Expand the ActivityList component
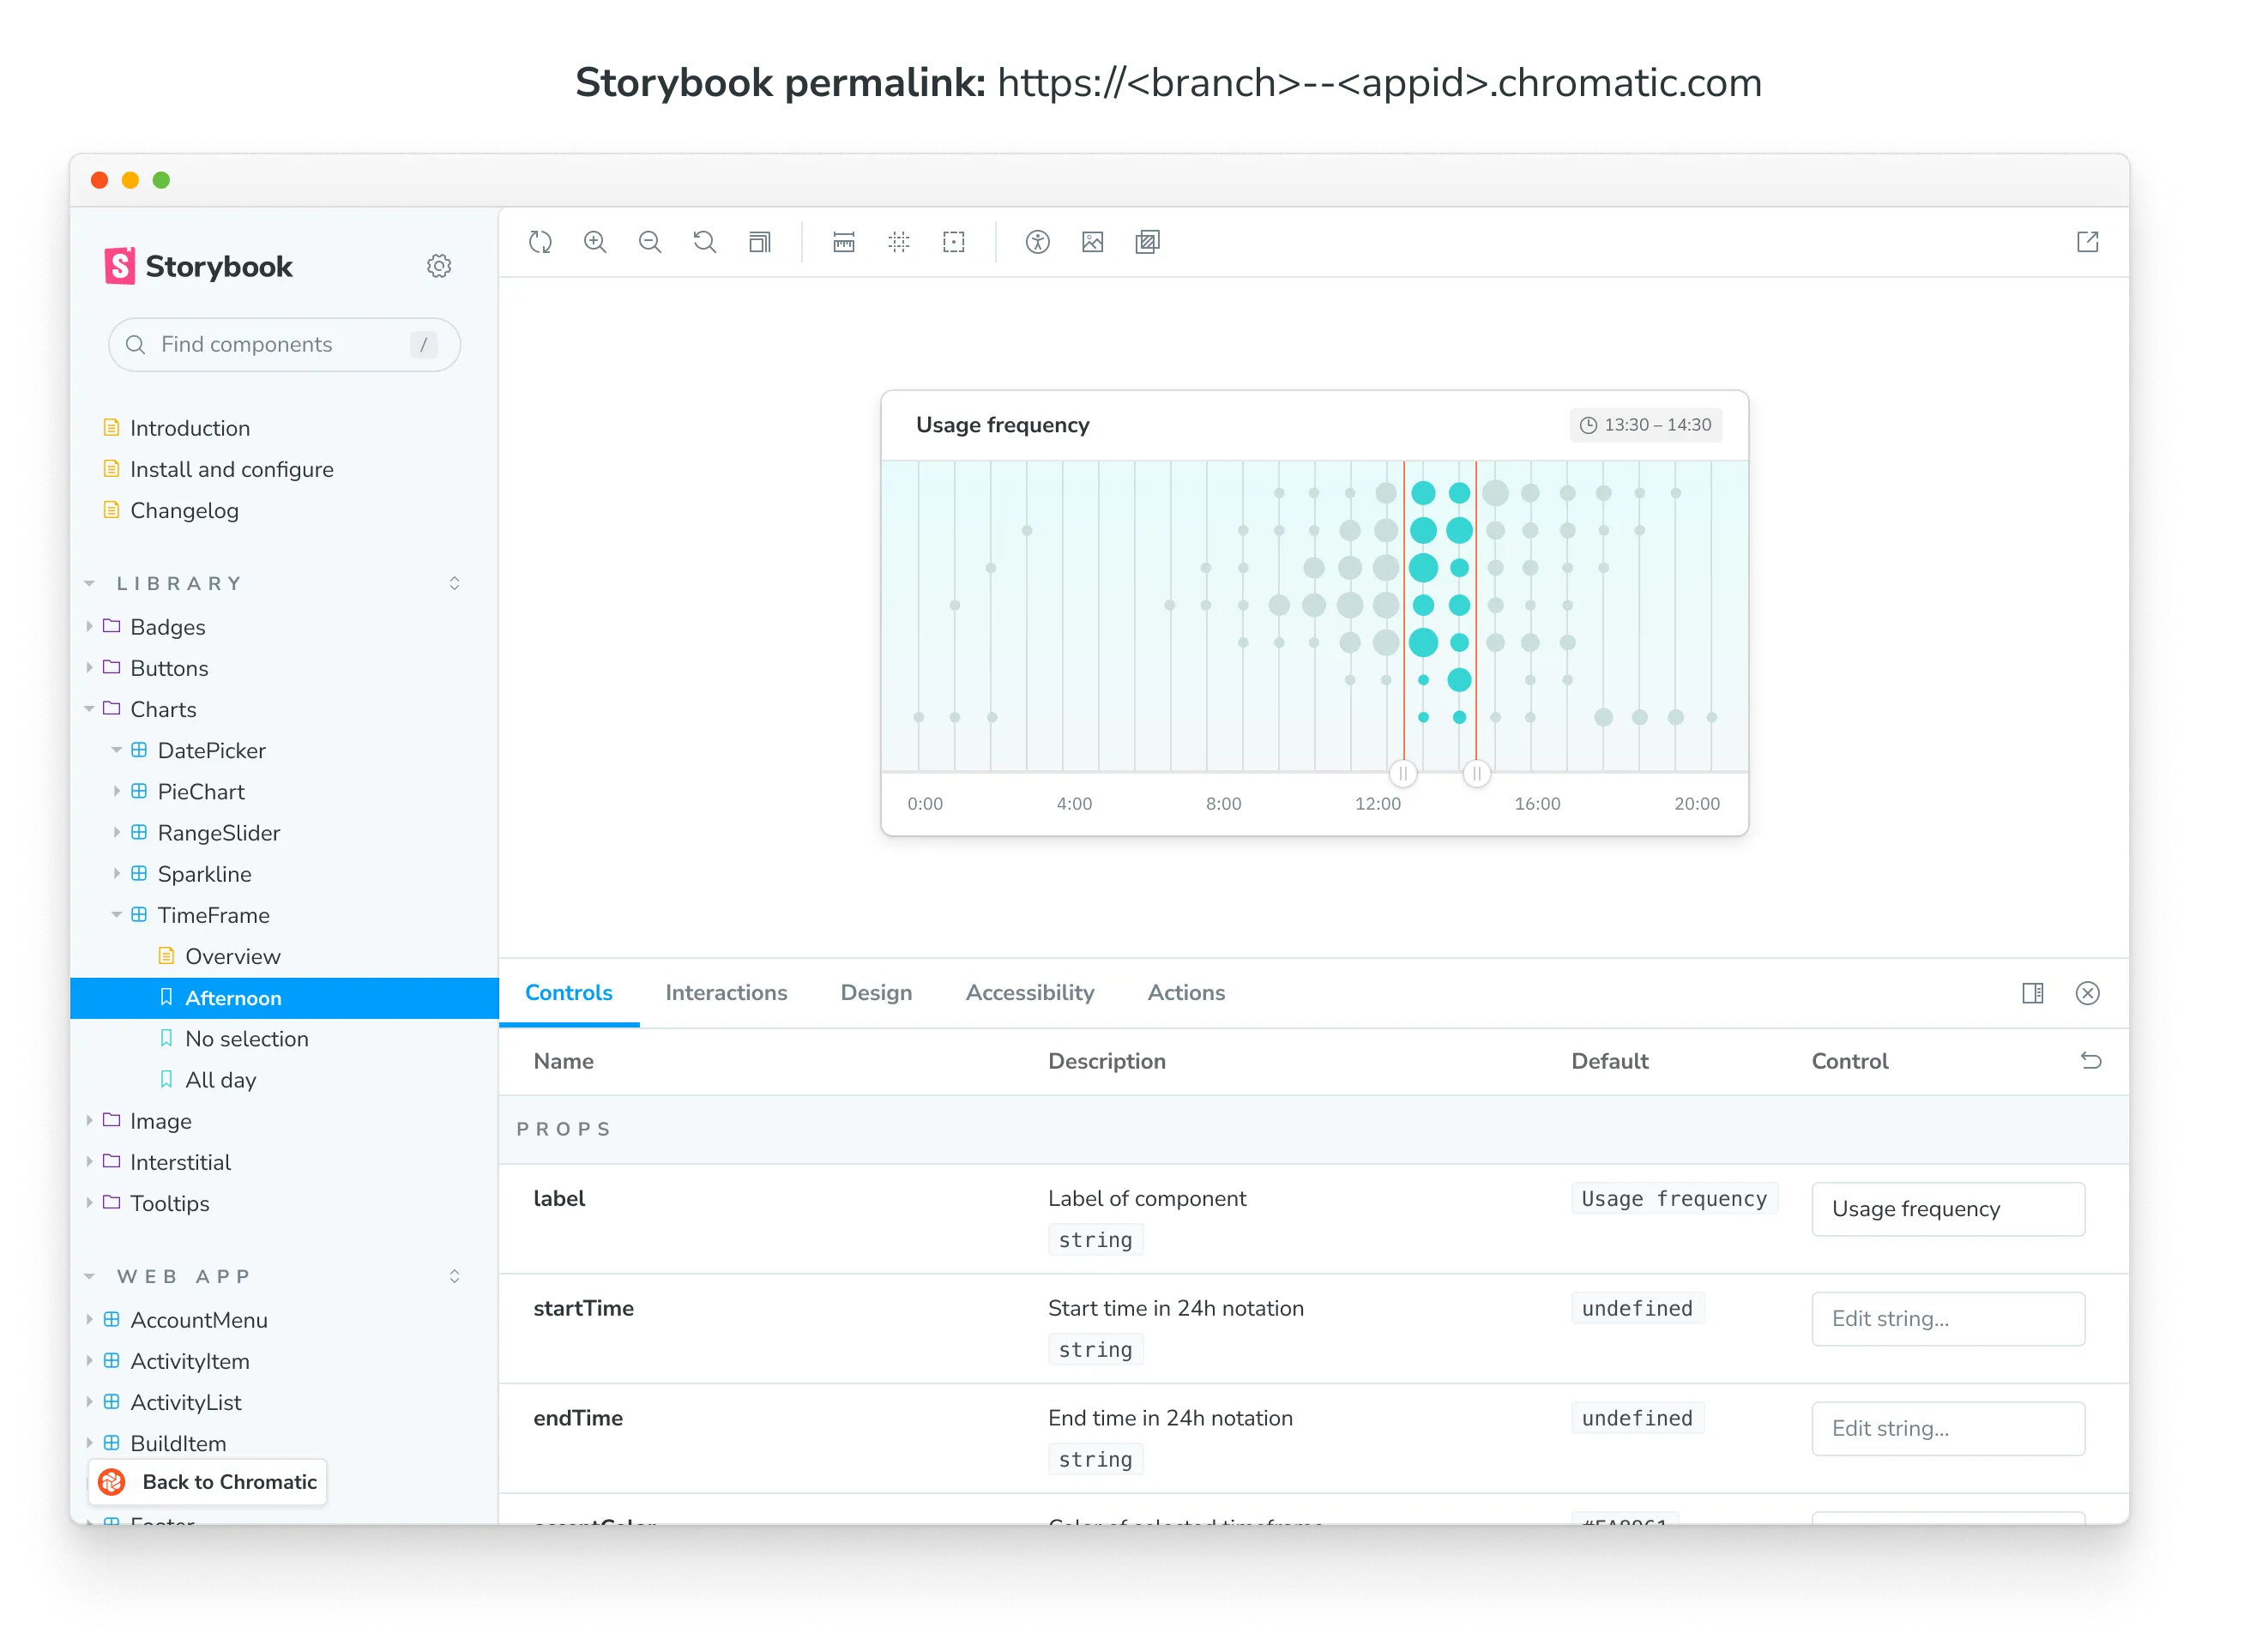The image size is (2268, 1645). (x=185, y=1402)
